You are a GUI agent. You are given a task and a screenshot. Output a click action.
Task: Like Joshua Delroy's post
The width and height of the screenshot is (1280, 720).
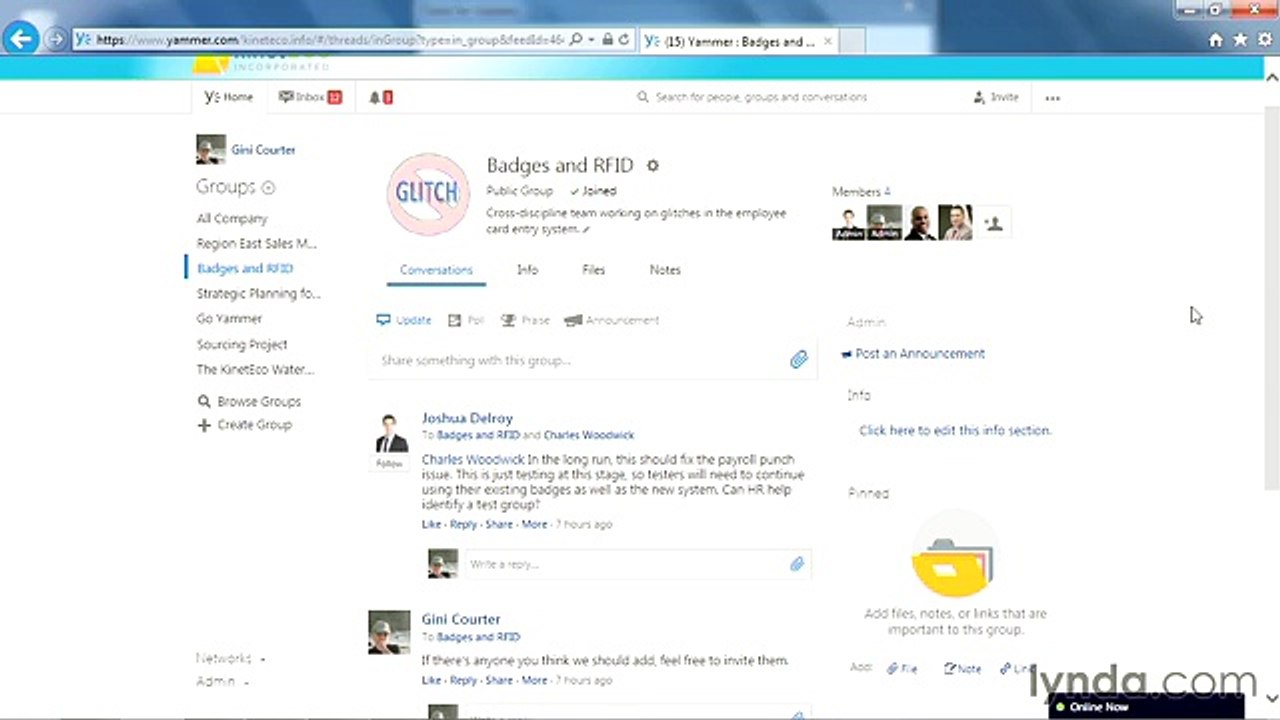click(431, 524)
